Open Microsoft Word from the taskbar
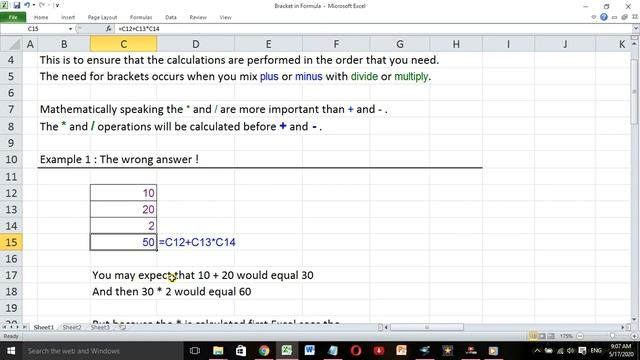The image size is (640, 360). pyautogui.click(x=310, y=351)
